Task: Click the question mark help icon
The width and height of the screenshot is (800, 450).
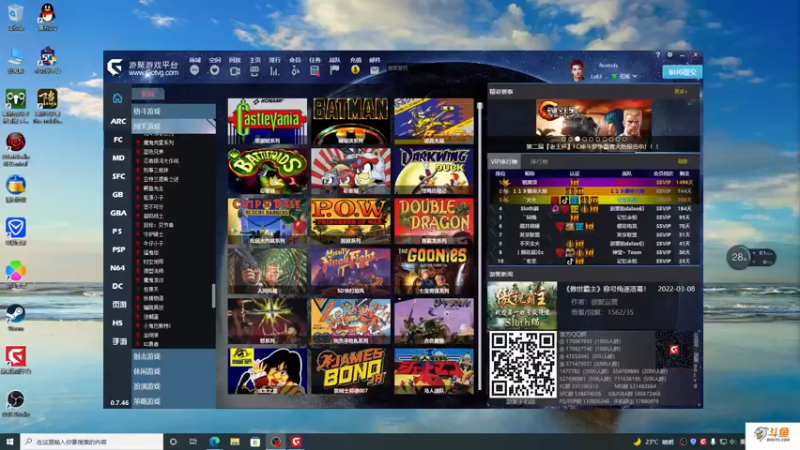Action: pos(658,55)
